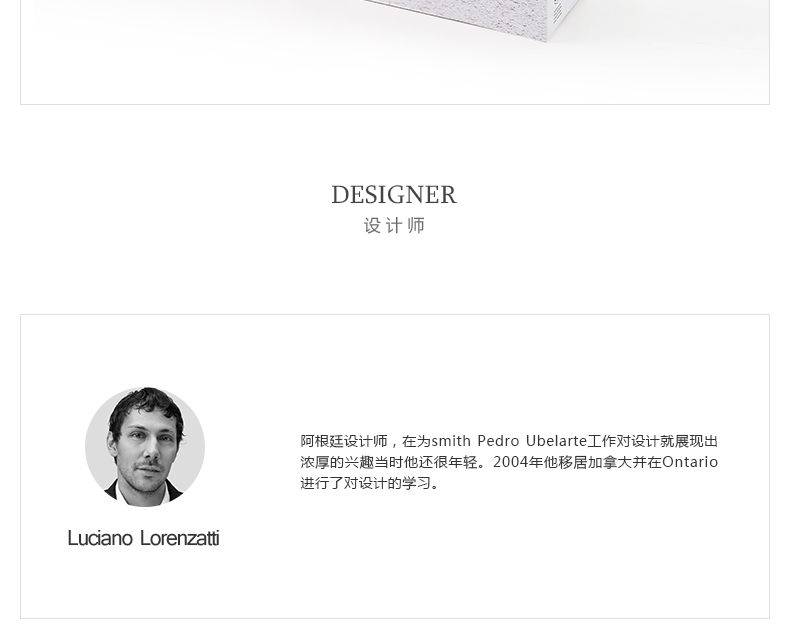Click 阿根廷设计师 at the bio start

tap(344, 441)
